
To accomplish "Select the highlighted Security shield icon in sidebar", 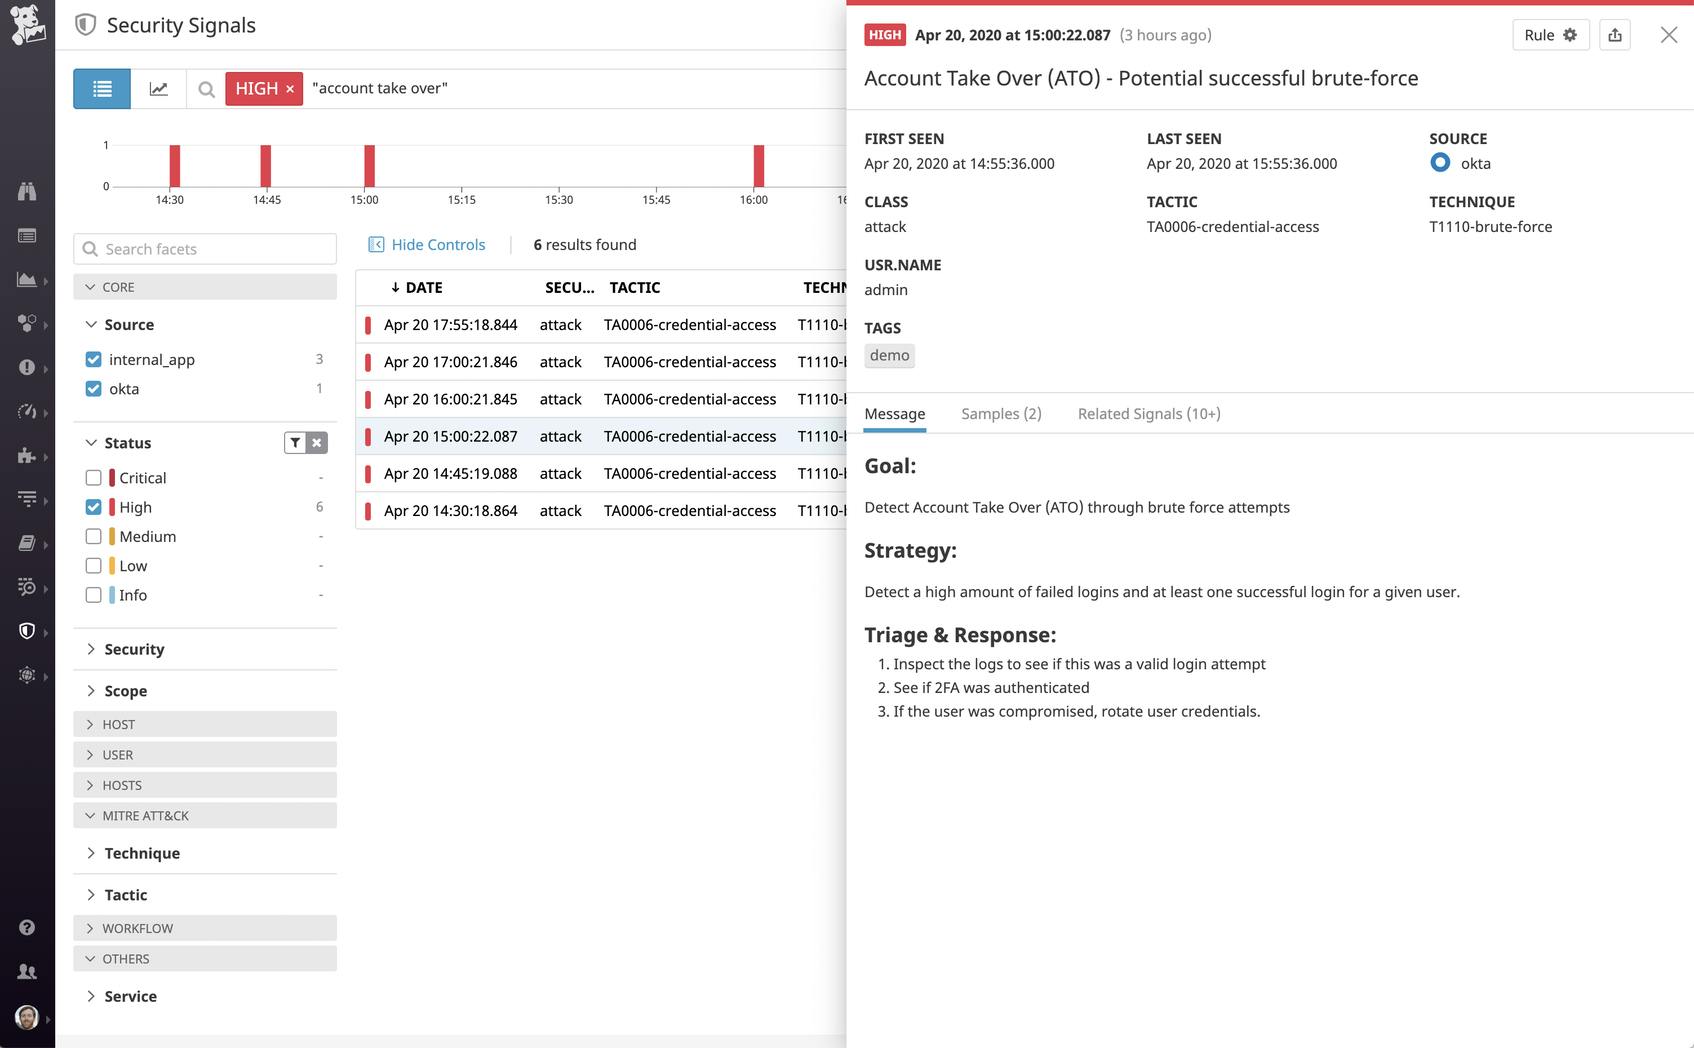I will pos(28,630).
